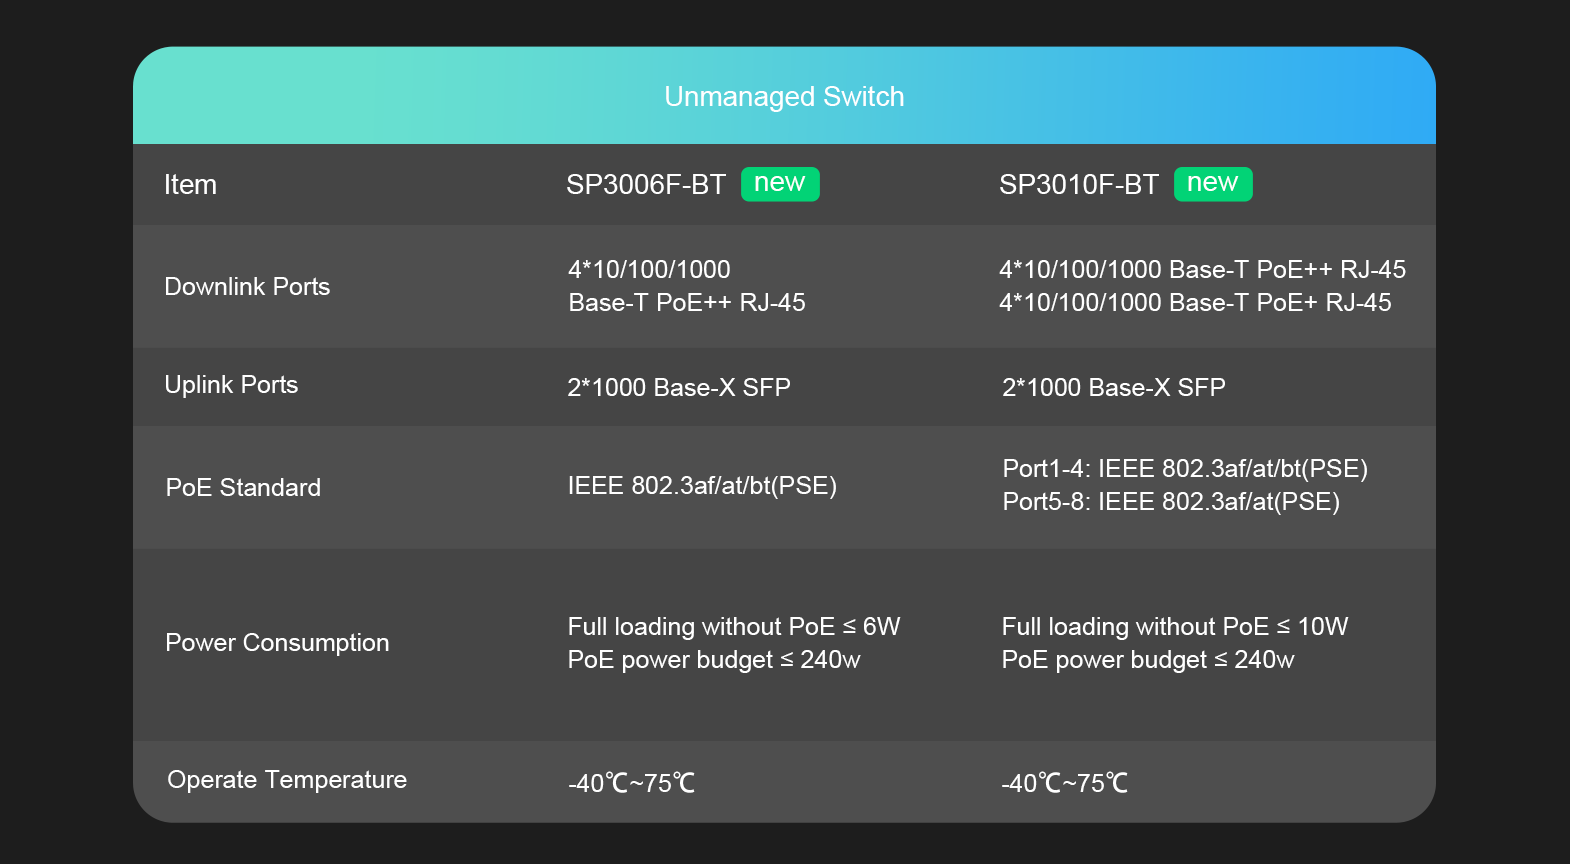The image size is (1570, 864).
Task: Click the green new badge beside SP3010F-BT
Action: point(1212,184)
